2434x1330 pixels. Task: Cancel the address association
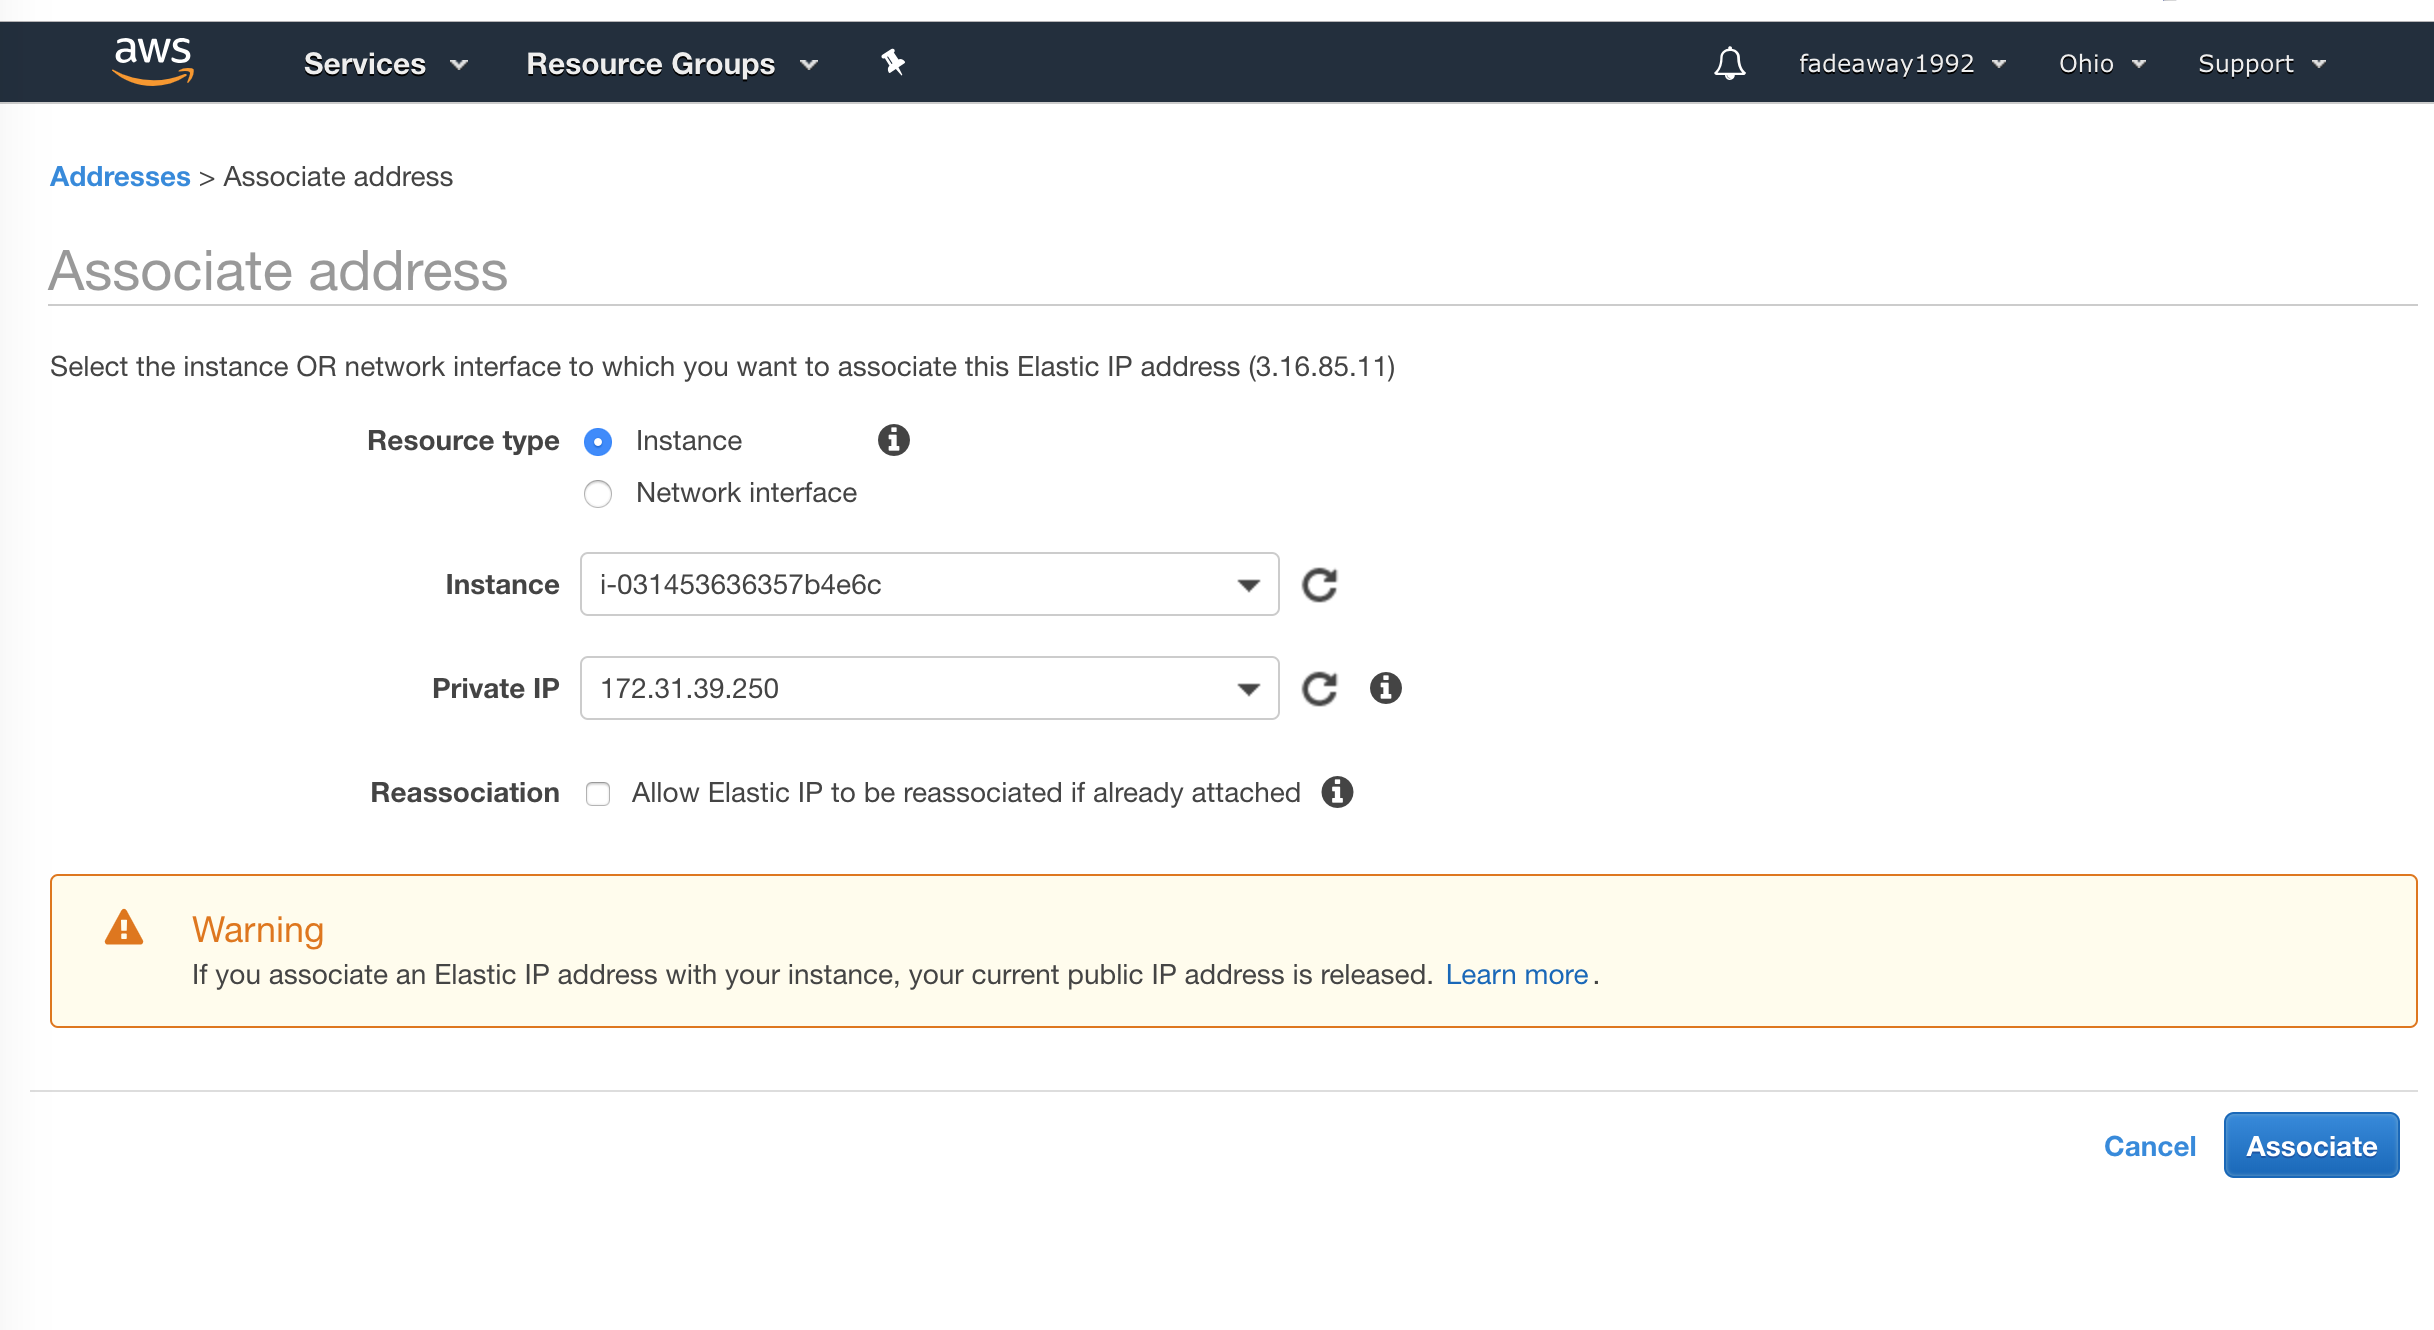point(2149,1146)
